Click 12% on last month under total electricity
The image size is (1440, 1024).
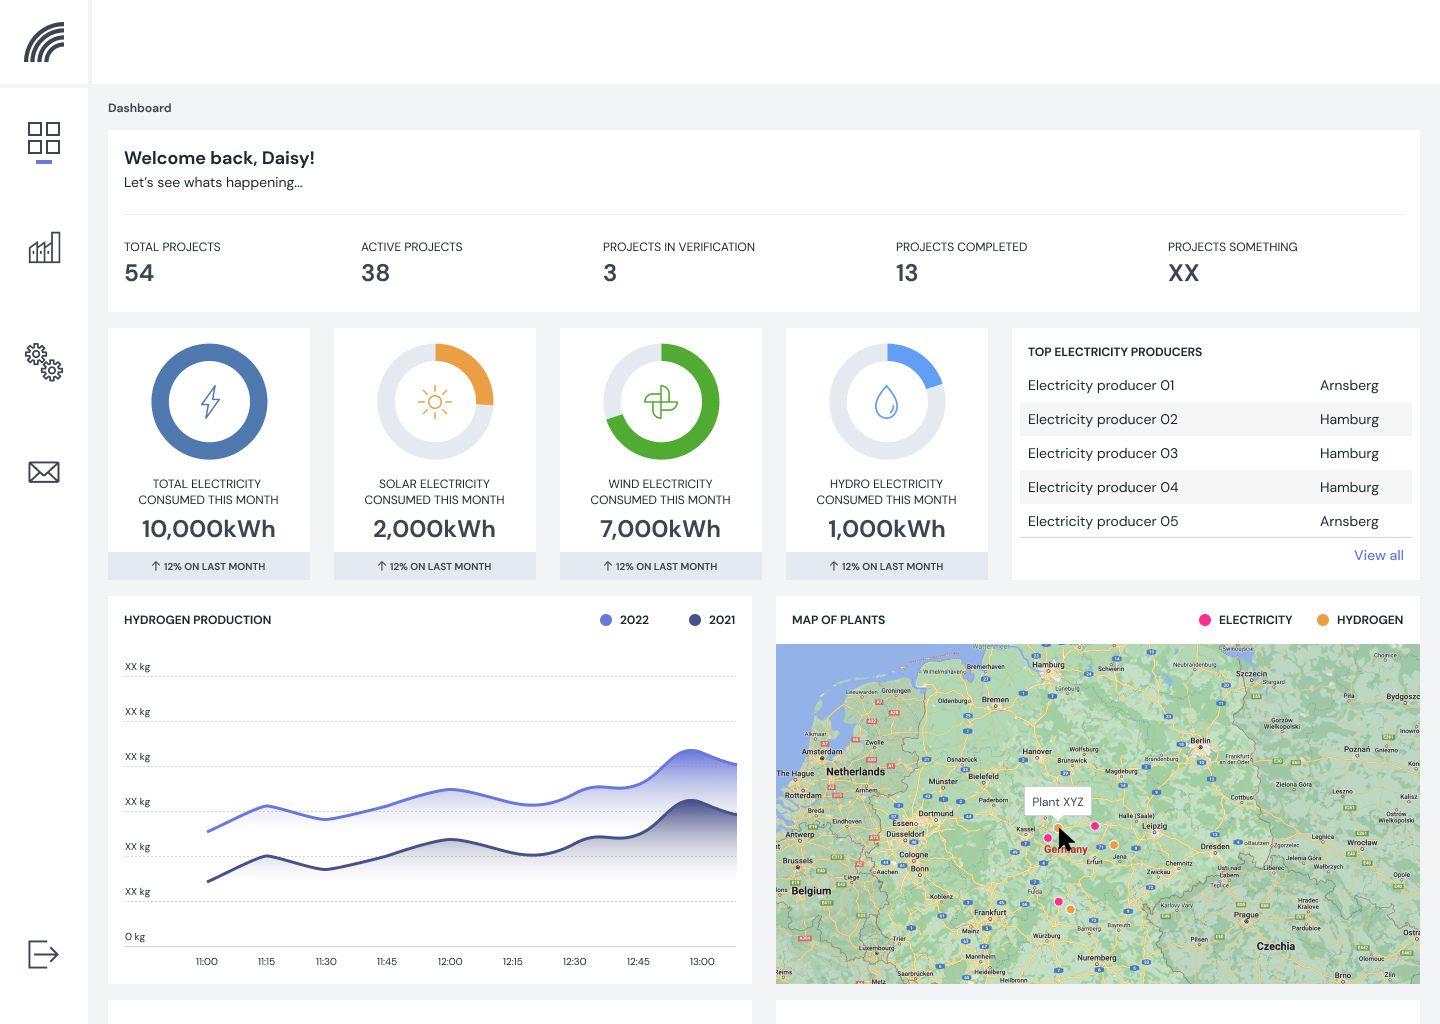click(209, 566)
